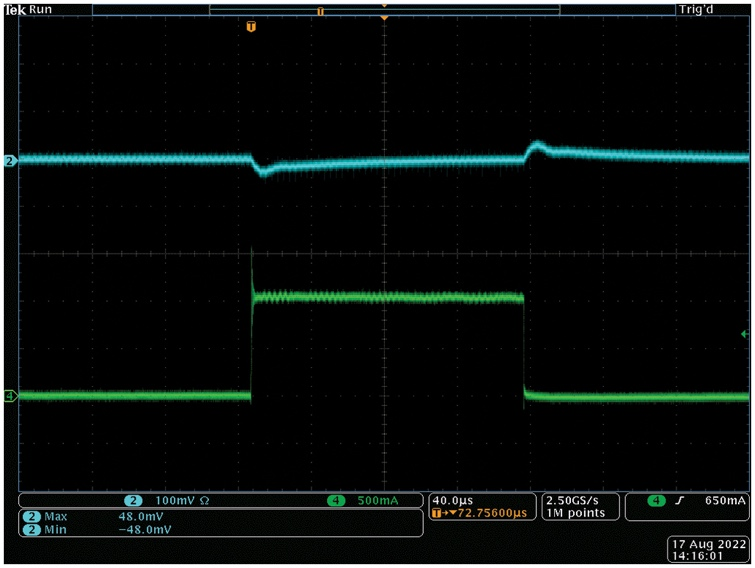Click the rising-edge trigger slope icon

[x=679, y=501]
